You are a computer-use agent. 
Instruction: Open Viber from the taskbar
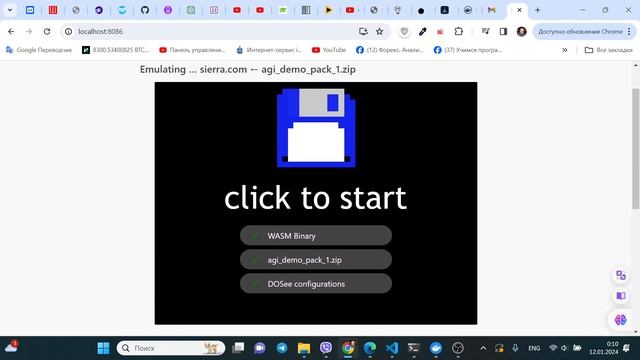pos(326,348)
